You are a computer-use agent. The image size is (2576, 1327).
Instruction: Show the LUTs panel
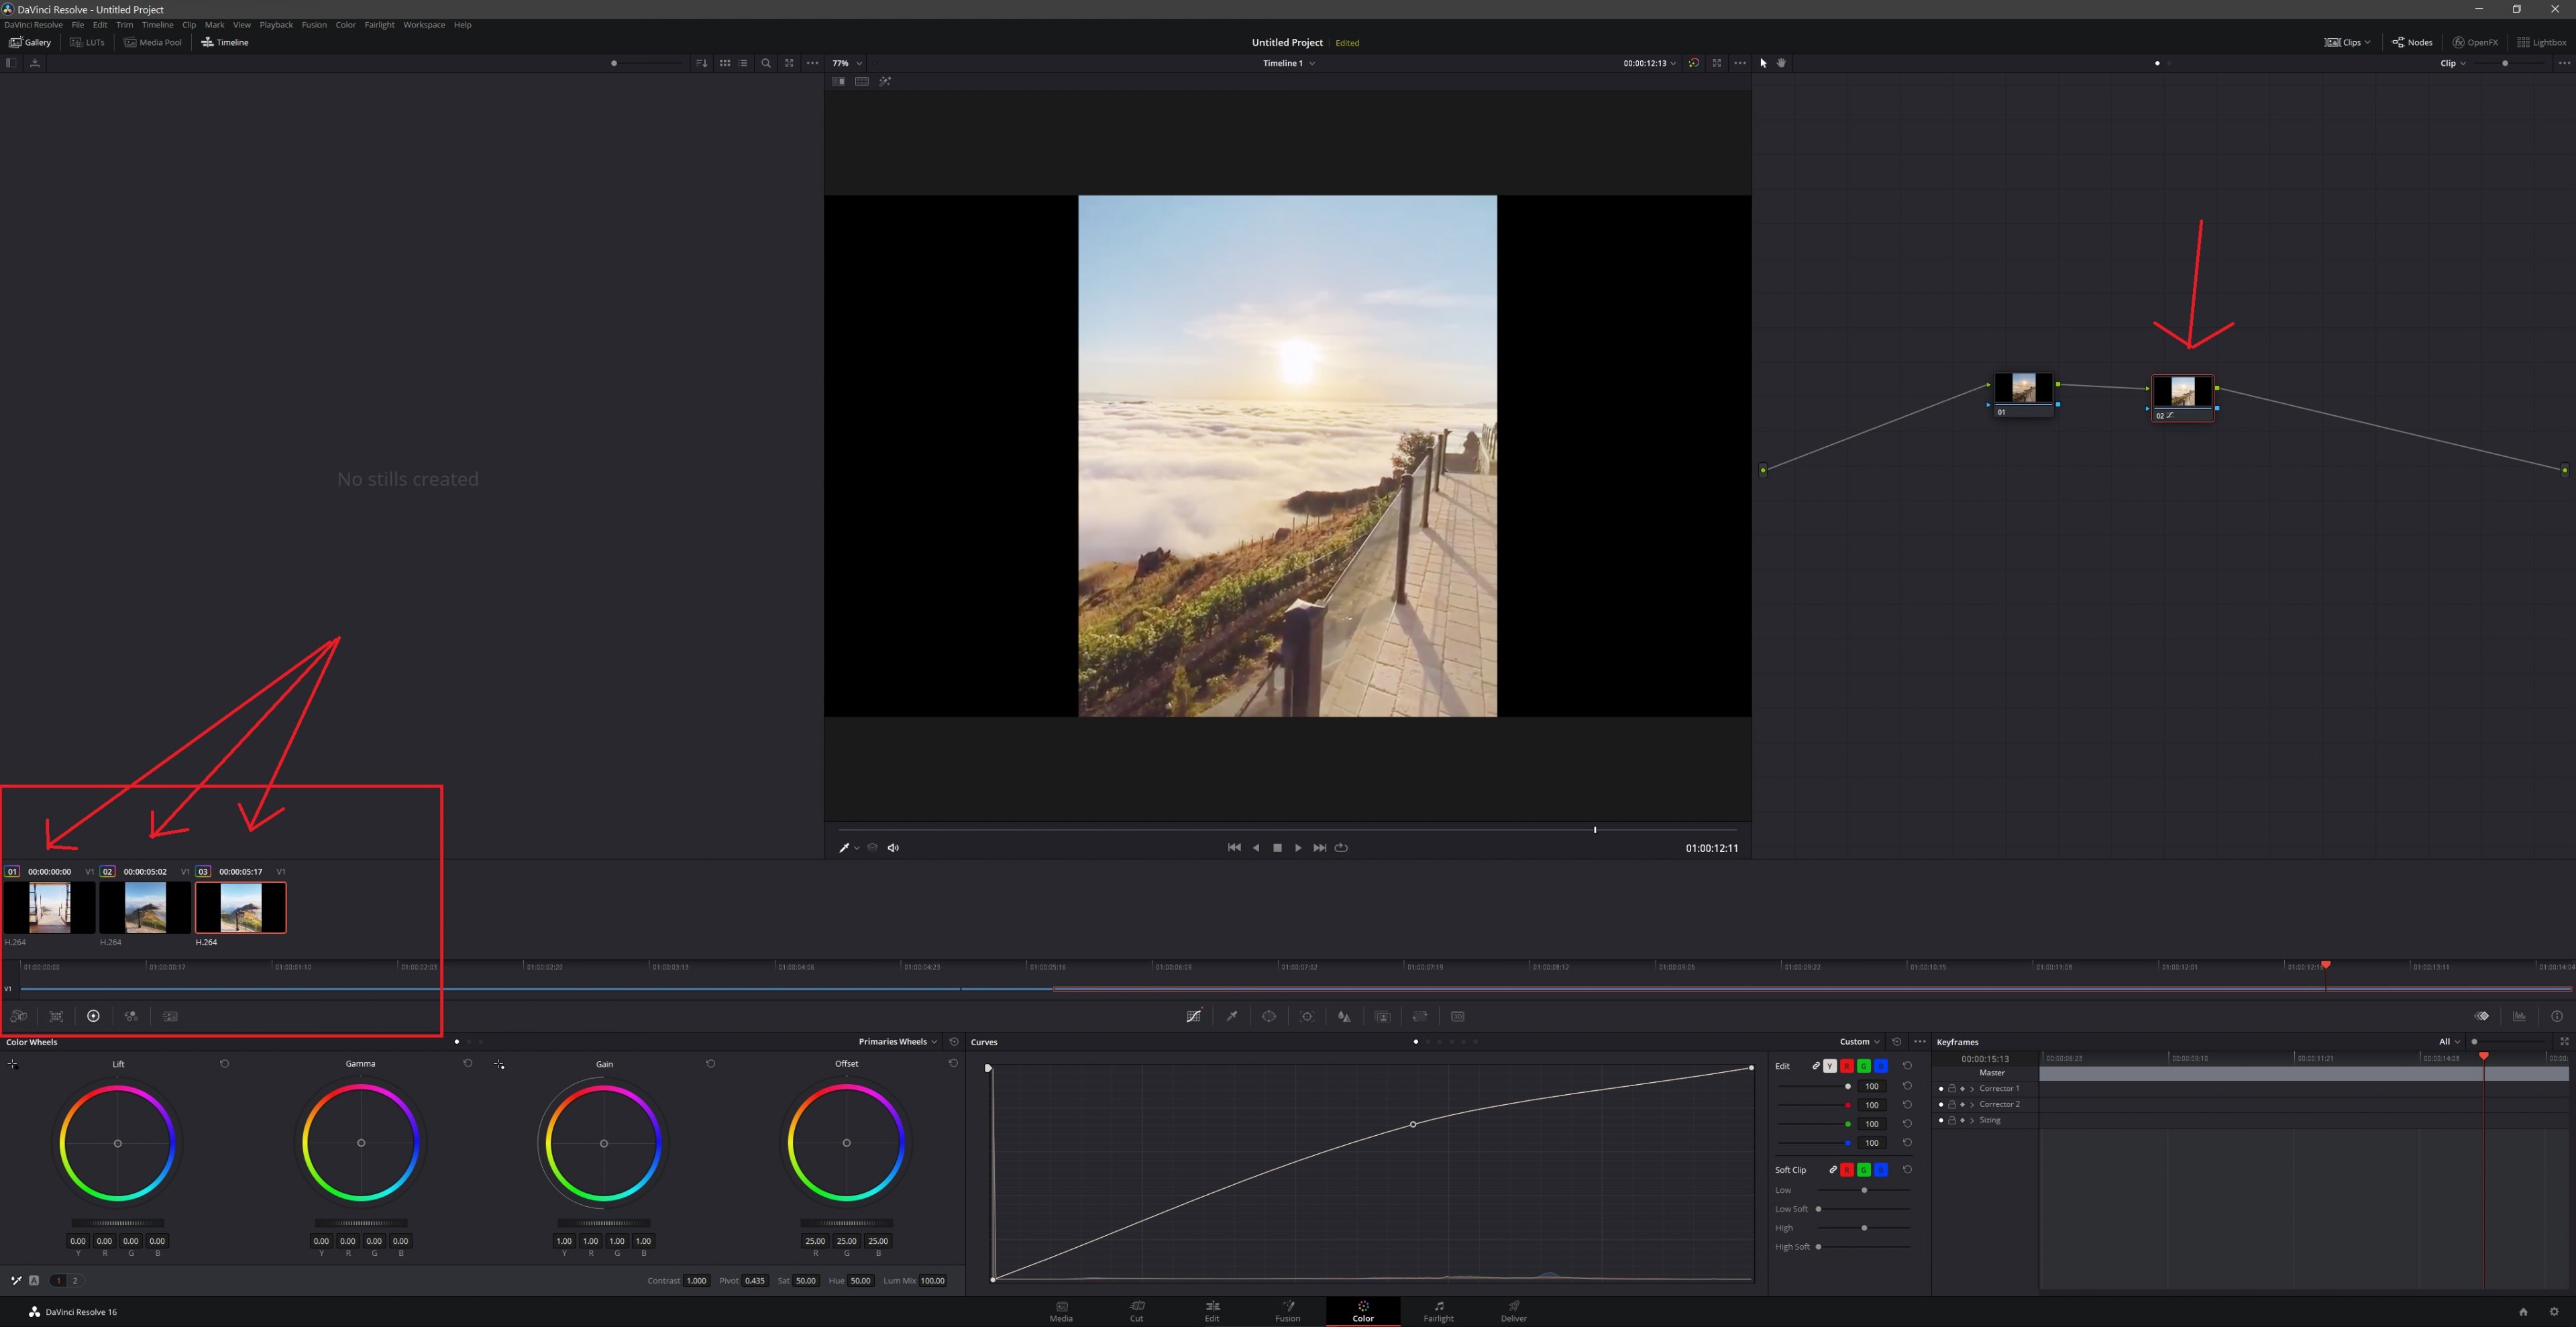pos(87,42)
